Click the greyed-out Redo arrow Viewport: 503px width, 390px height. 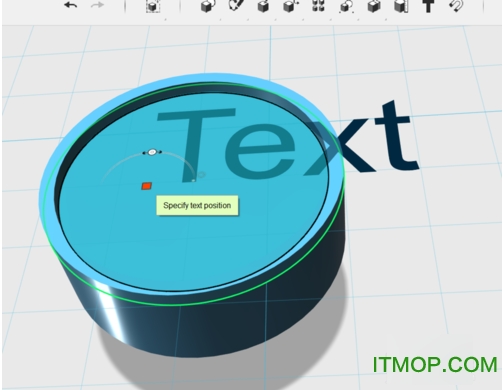[97, 5]
